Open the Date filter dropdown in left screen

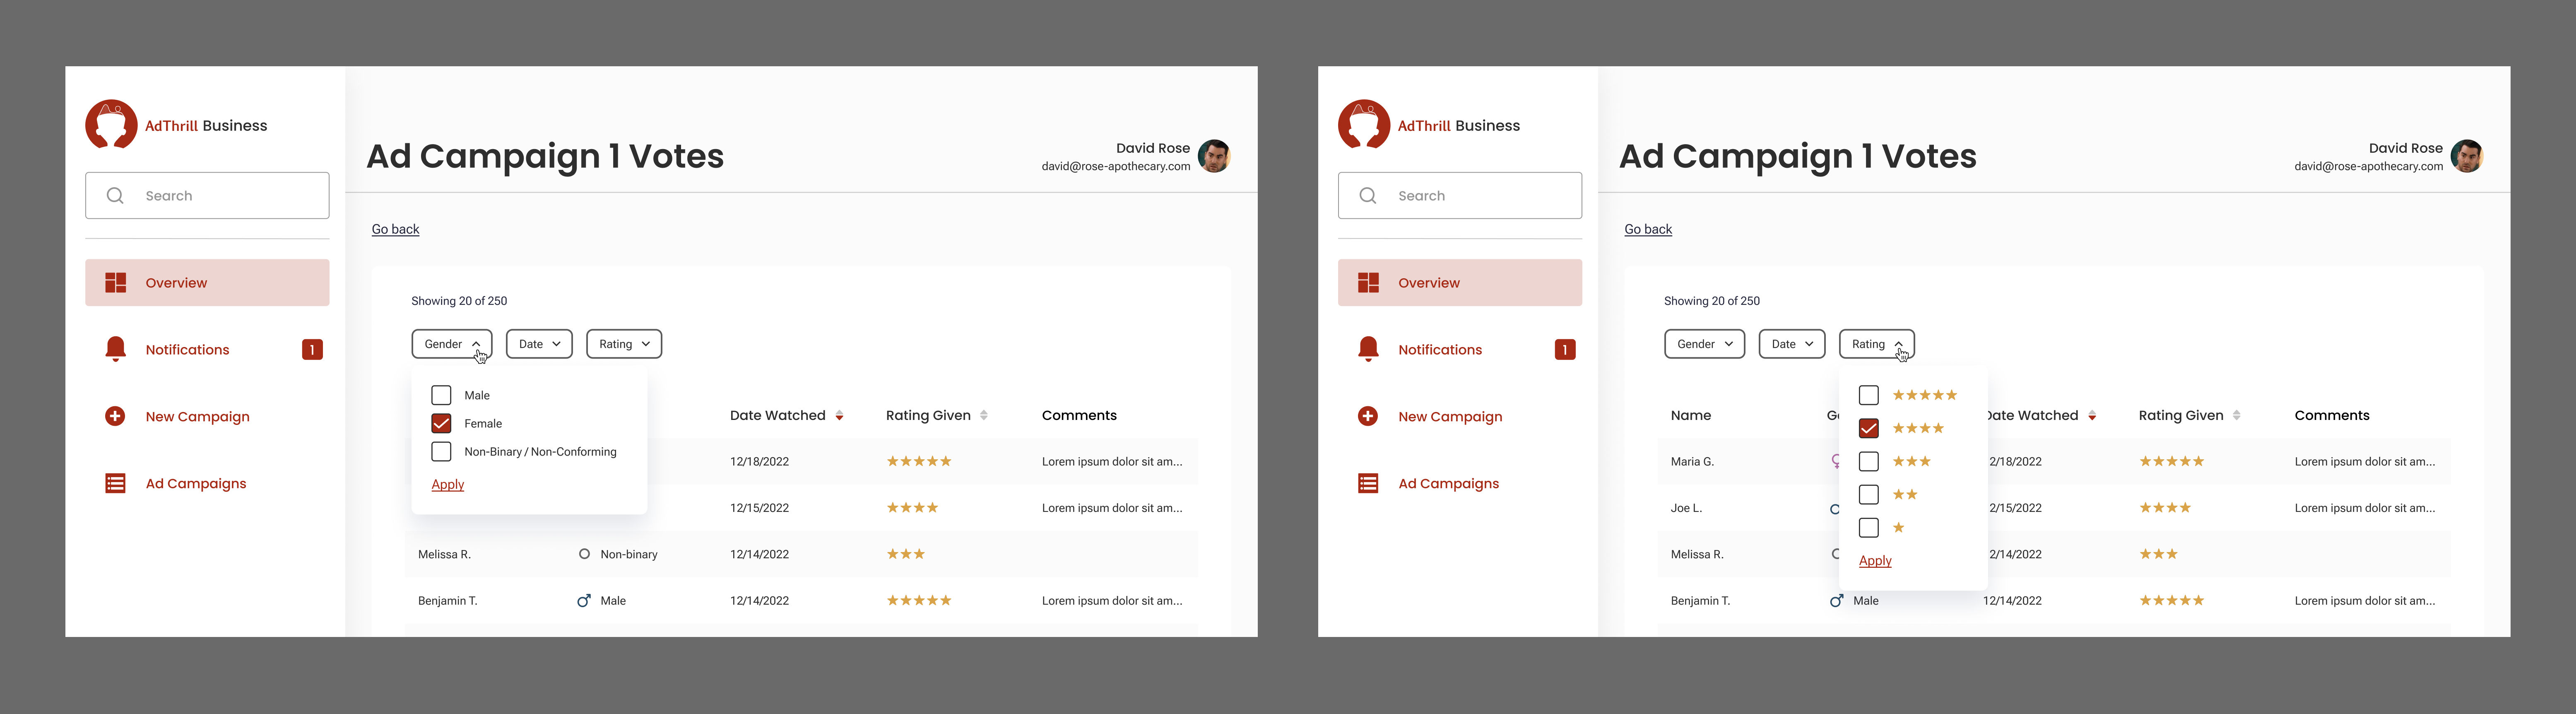[x=539, y=344]
